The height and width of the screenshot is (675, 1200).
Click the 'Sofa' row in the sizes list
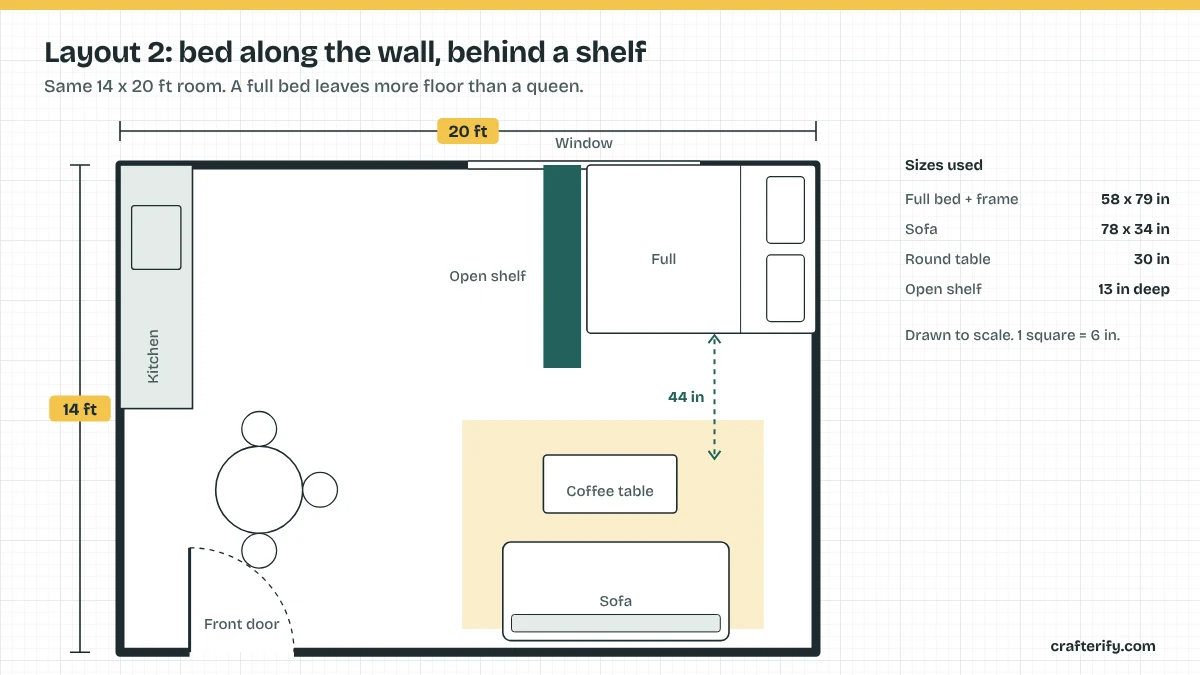(1037, 229)
